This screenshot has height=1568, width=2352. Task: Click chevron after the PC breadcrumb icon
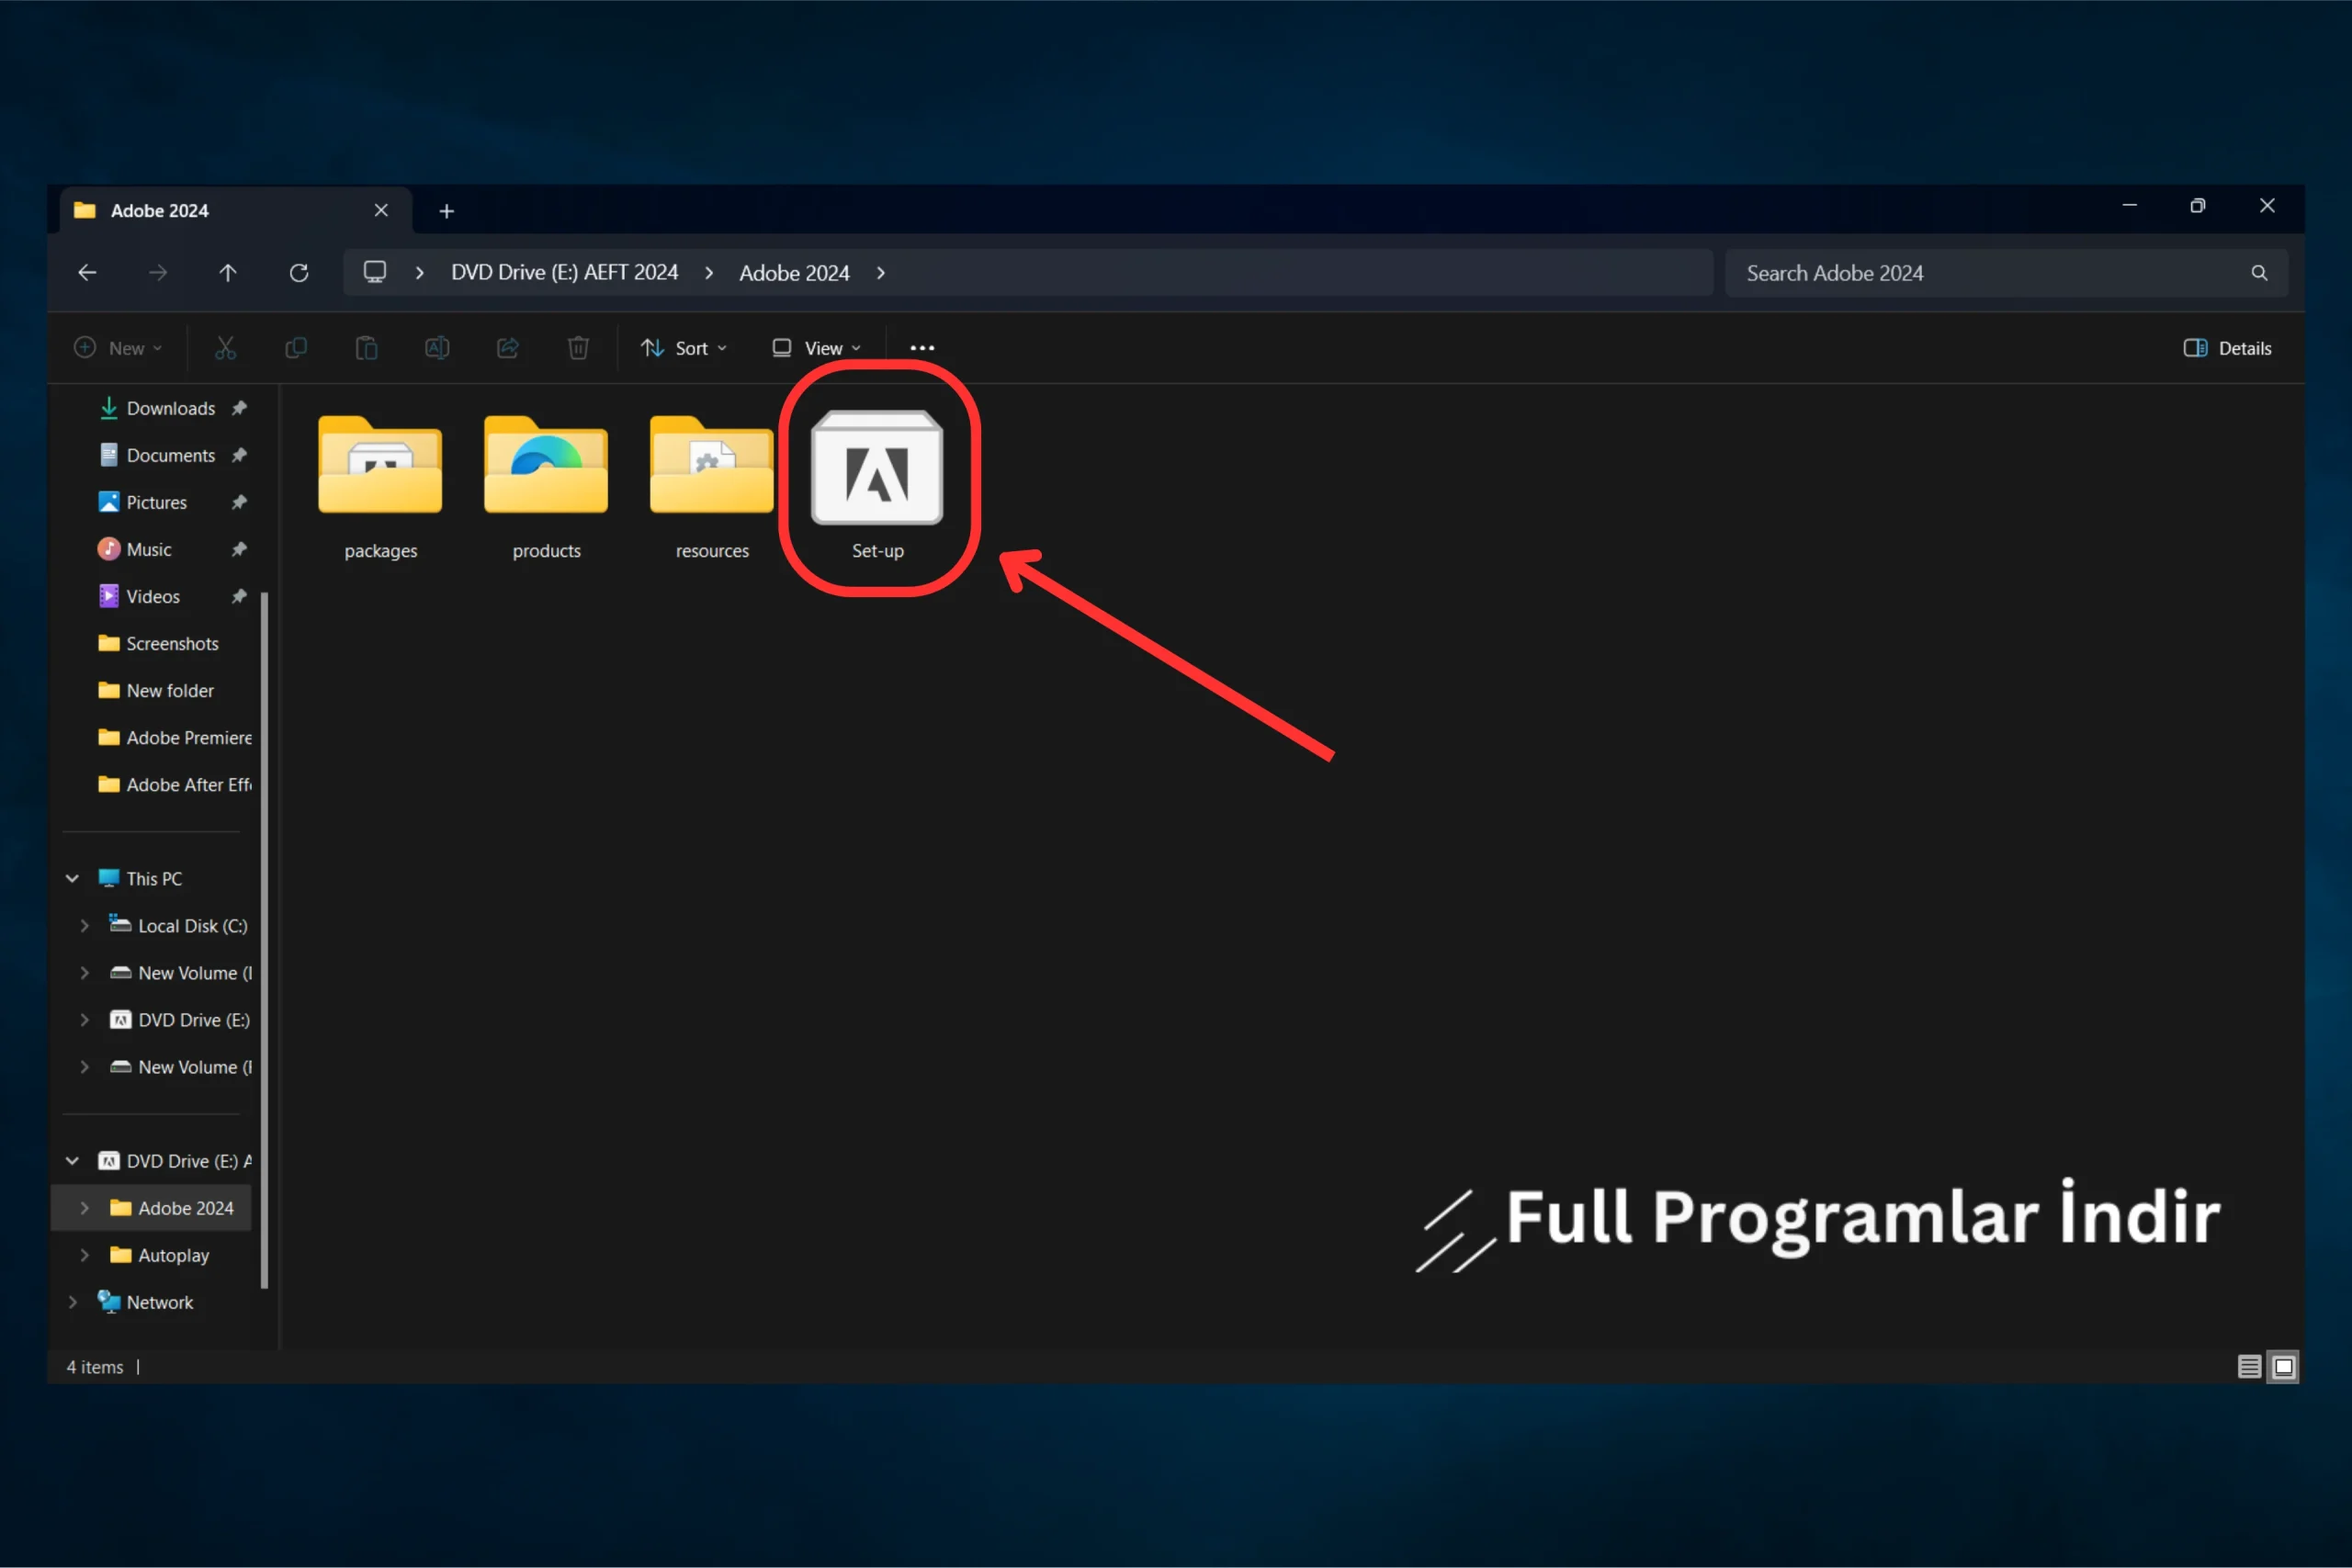[420, 272]
